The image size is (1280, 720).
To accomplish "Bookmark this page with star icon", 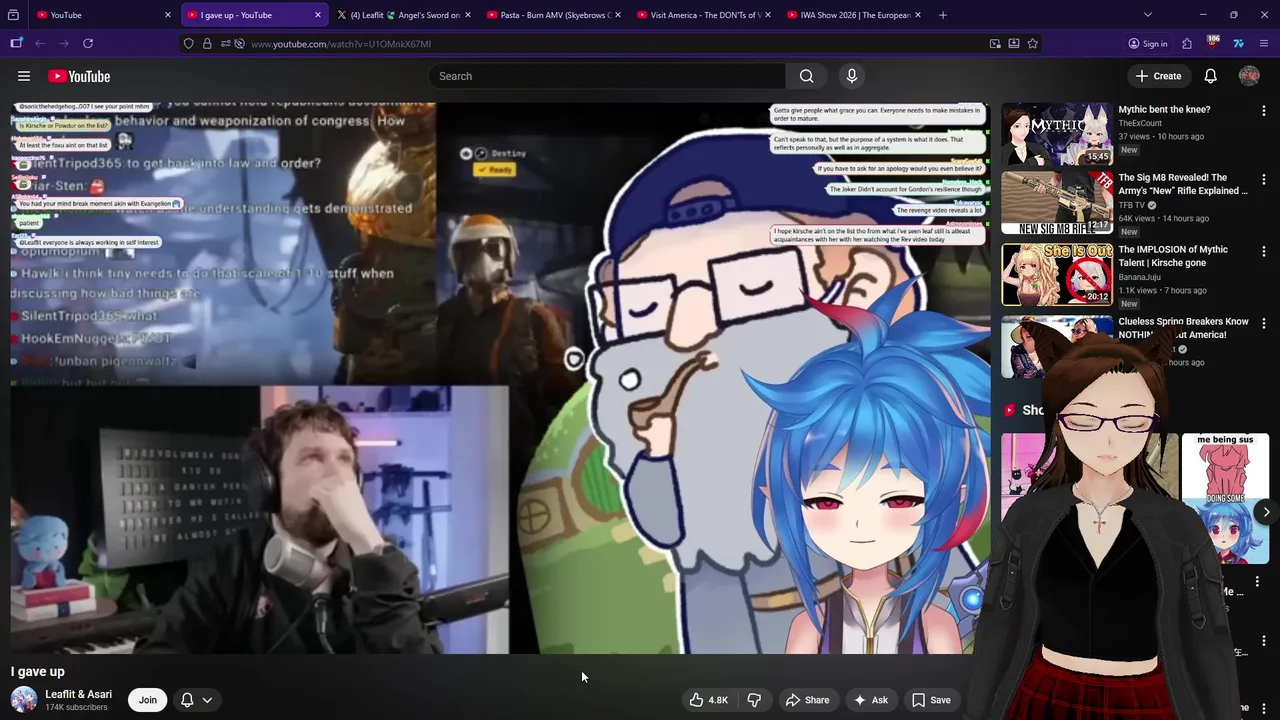I will click(x=1032, y=43).
